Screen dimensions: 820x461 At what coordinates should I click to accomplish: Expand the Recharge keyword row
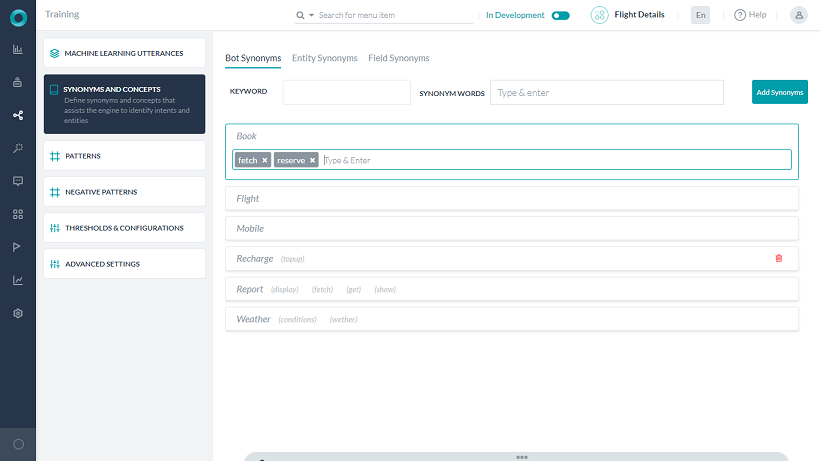(x=512, y=259)
